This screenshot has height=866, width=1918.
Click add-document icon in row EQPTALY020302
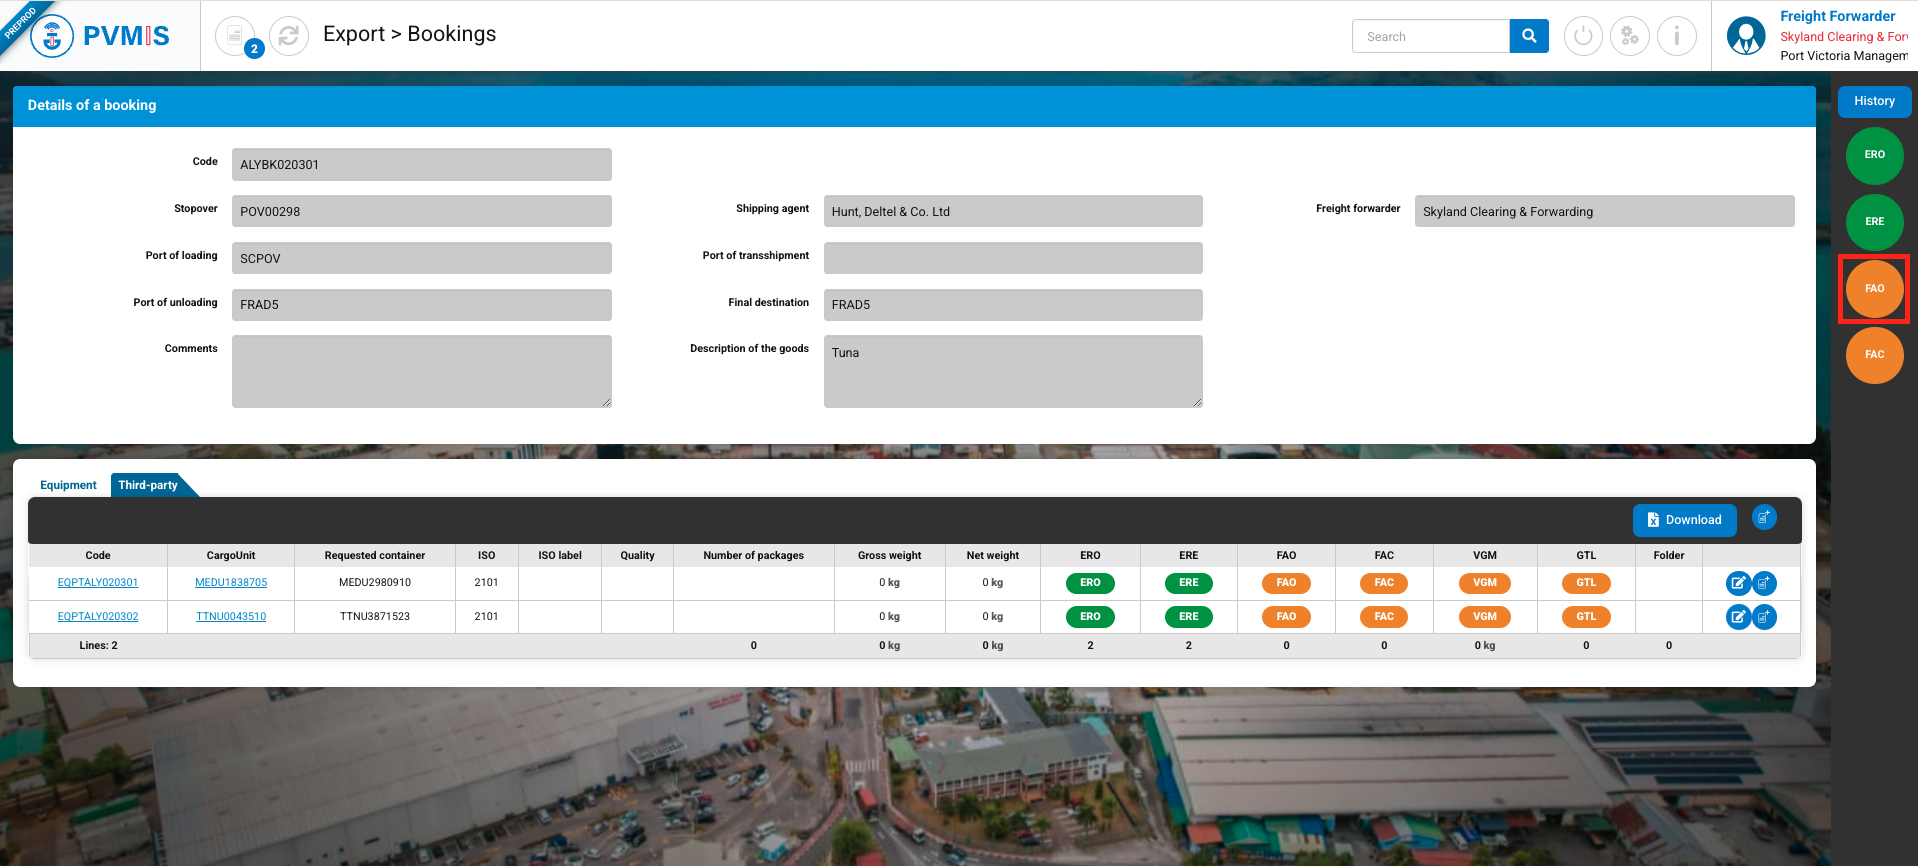(x=1765, y=617)
